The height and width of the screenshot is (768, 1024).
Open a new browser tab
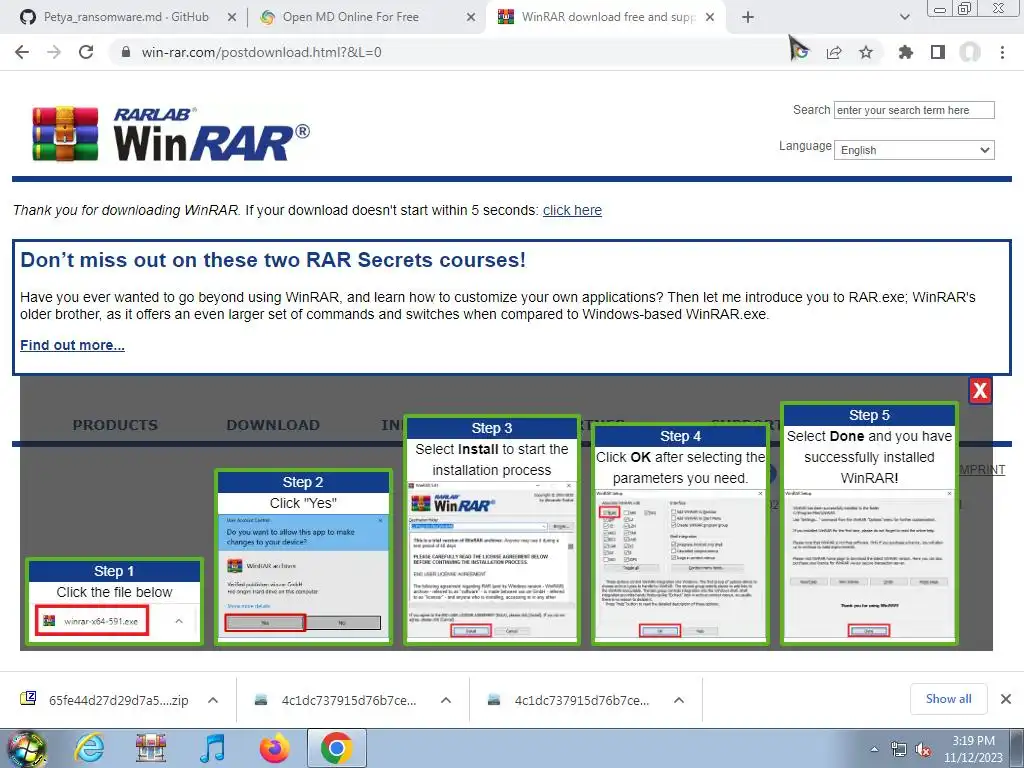tap(748, 18)
